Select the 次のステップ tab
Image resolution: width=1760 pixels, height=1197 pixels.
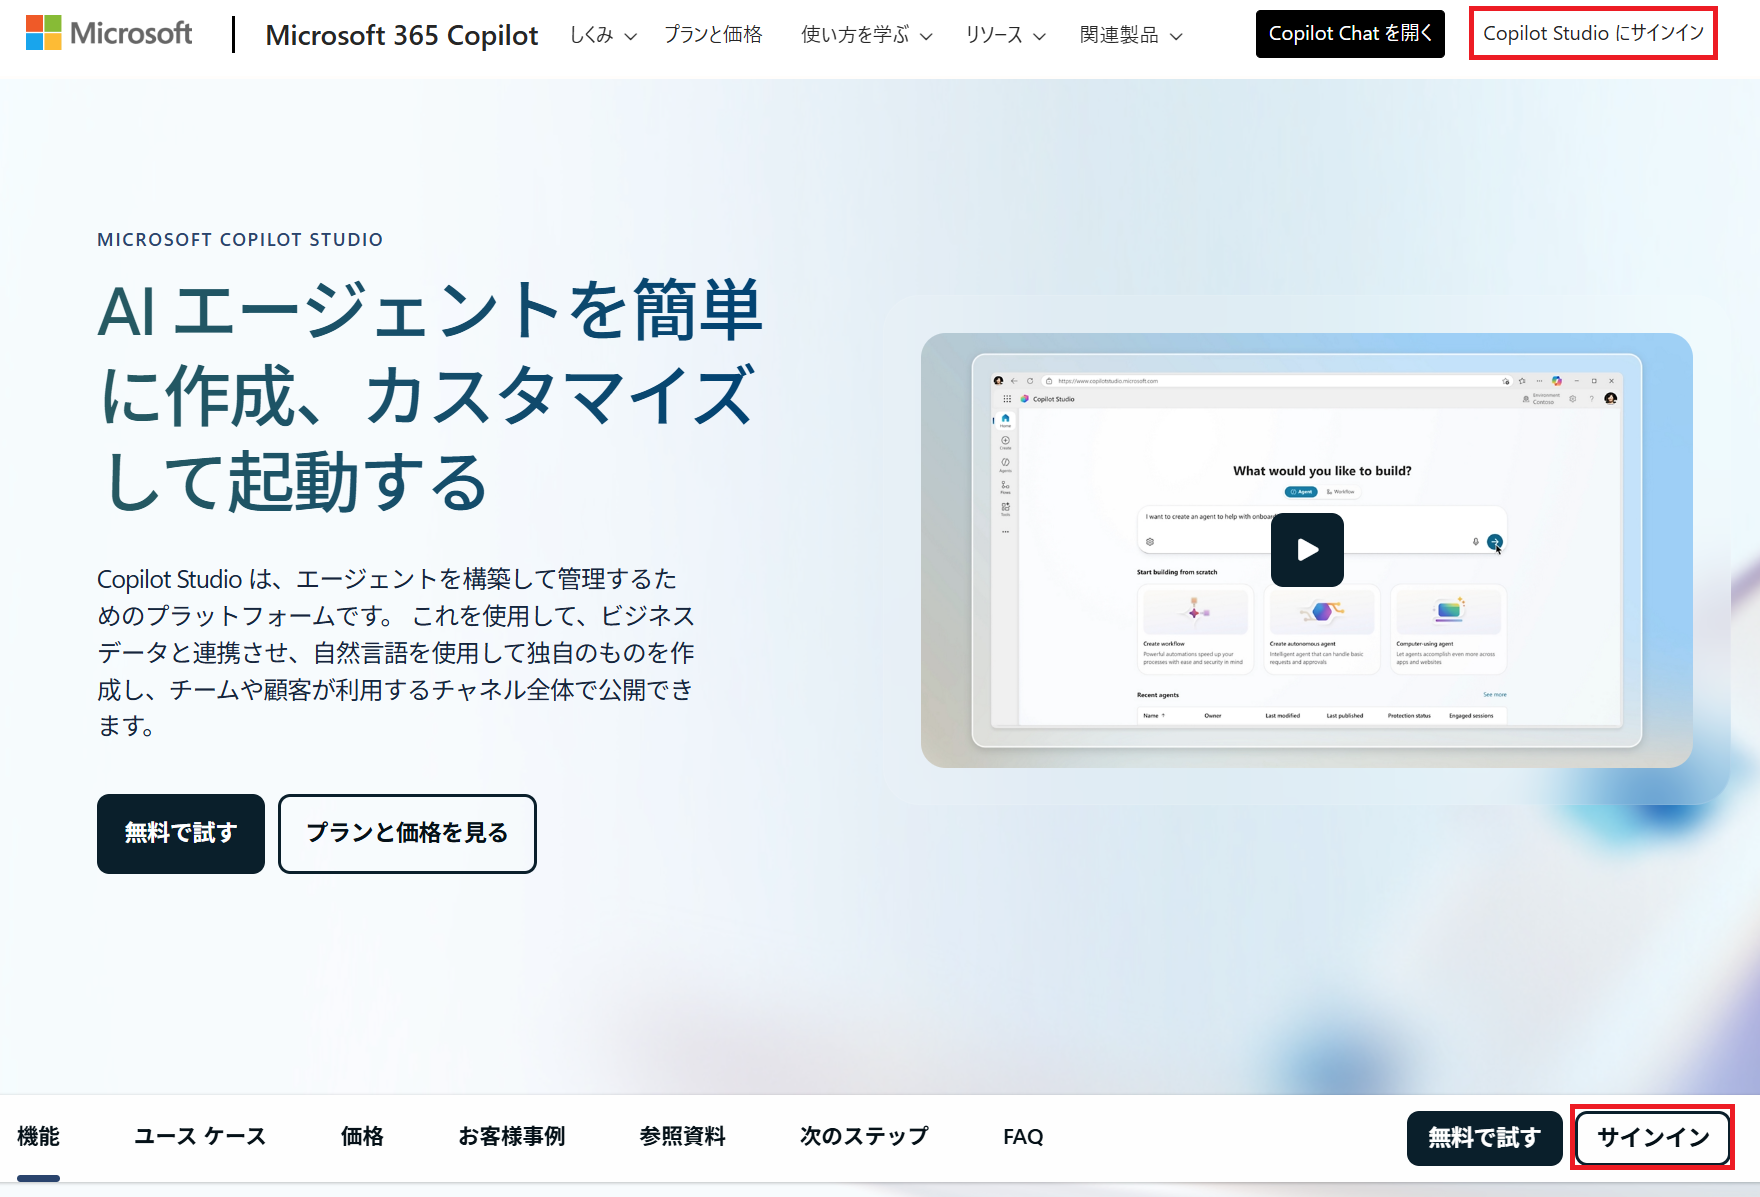pos(864,1137)
